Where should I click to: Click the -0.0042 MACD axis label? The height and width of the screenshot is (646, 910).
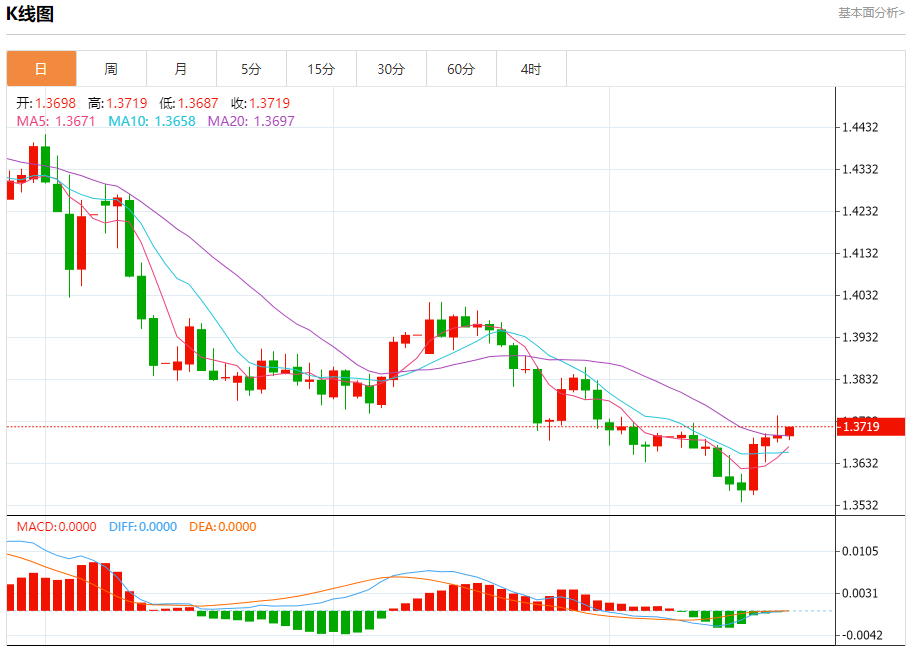[x=860, y=636]
